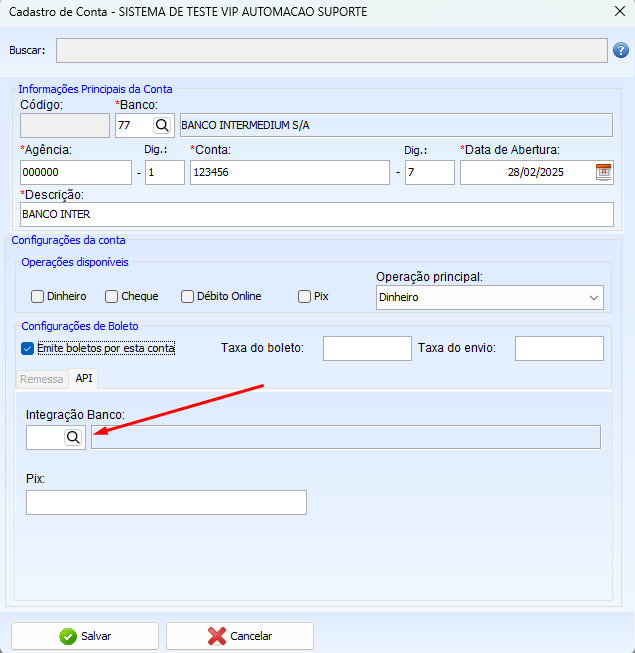Uncheck Emite boletos por esta conta
This screenshot has height=653, width=635.
pos(27,348)
